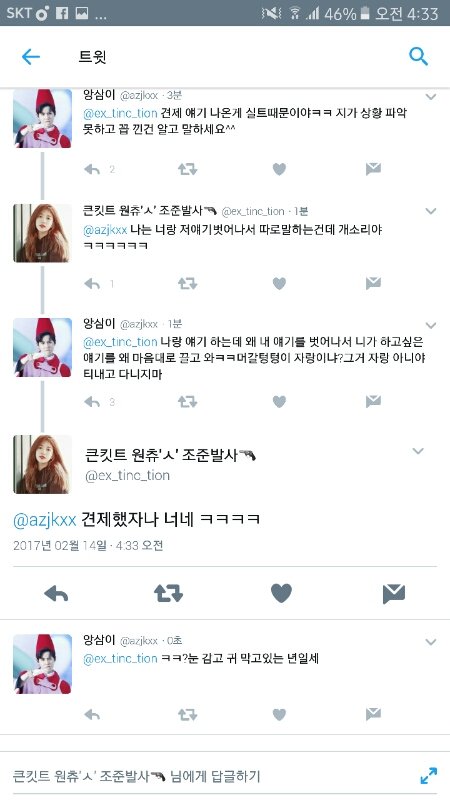The width and height of the screenshot is (450, 800).
Task: Open the chevron menu on last 앙삼이 reply
Action: pos(431,642)
